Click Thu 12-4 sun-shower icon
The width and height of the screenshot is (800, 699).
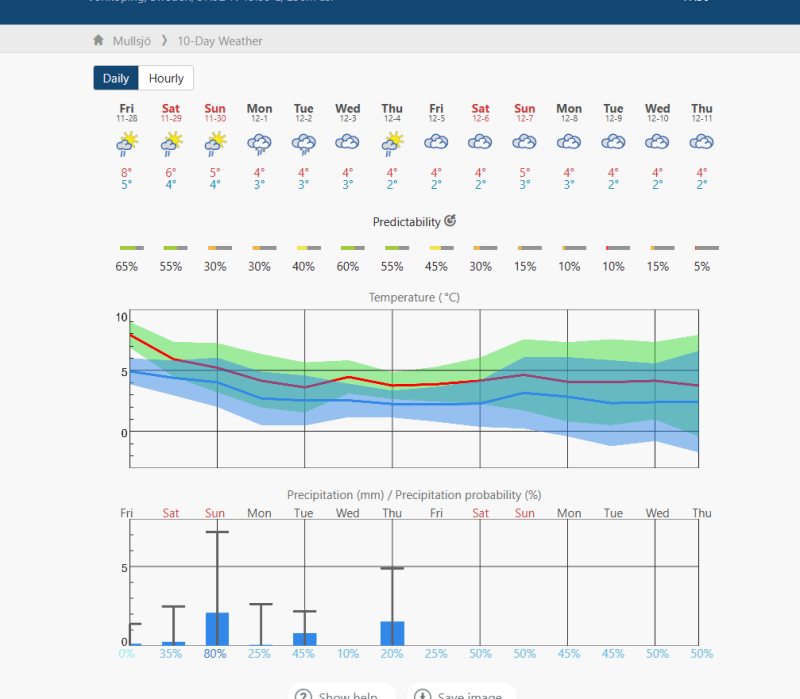pyautogui.click(x=392, y=143)
